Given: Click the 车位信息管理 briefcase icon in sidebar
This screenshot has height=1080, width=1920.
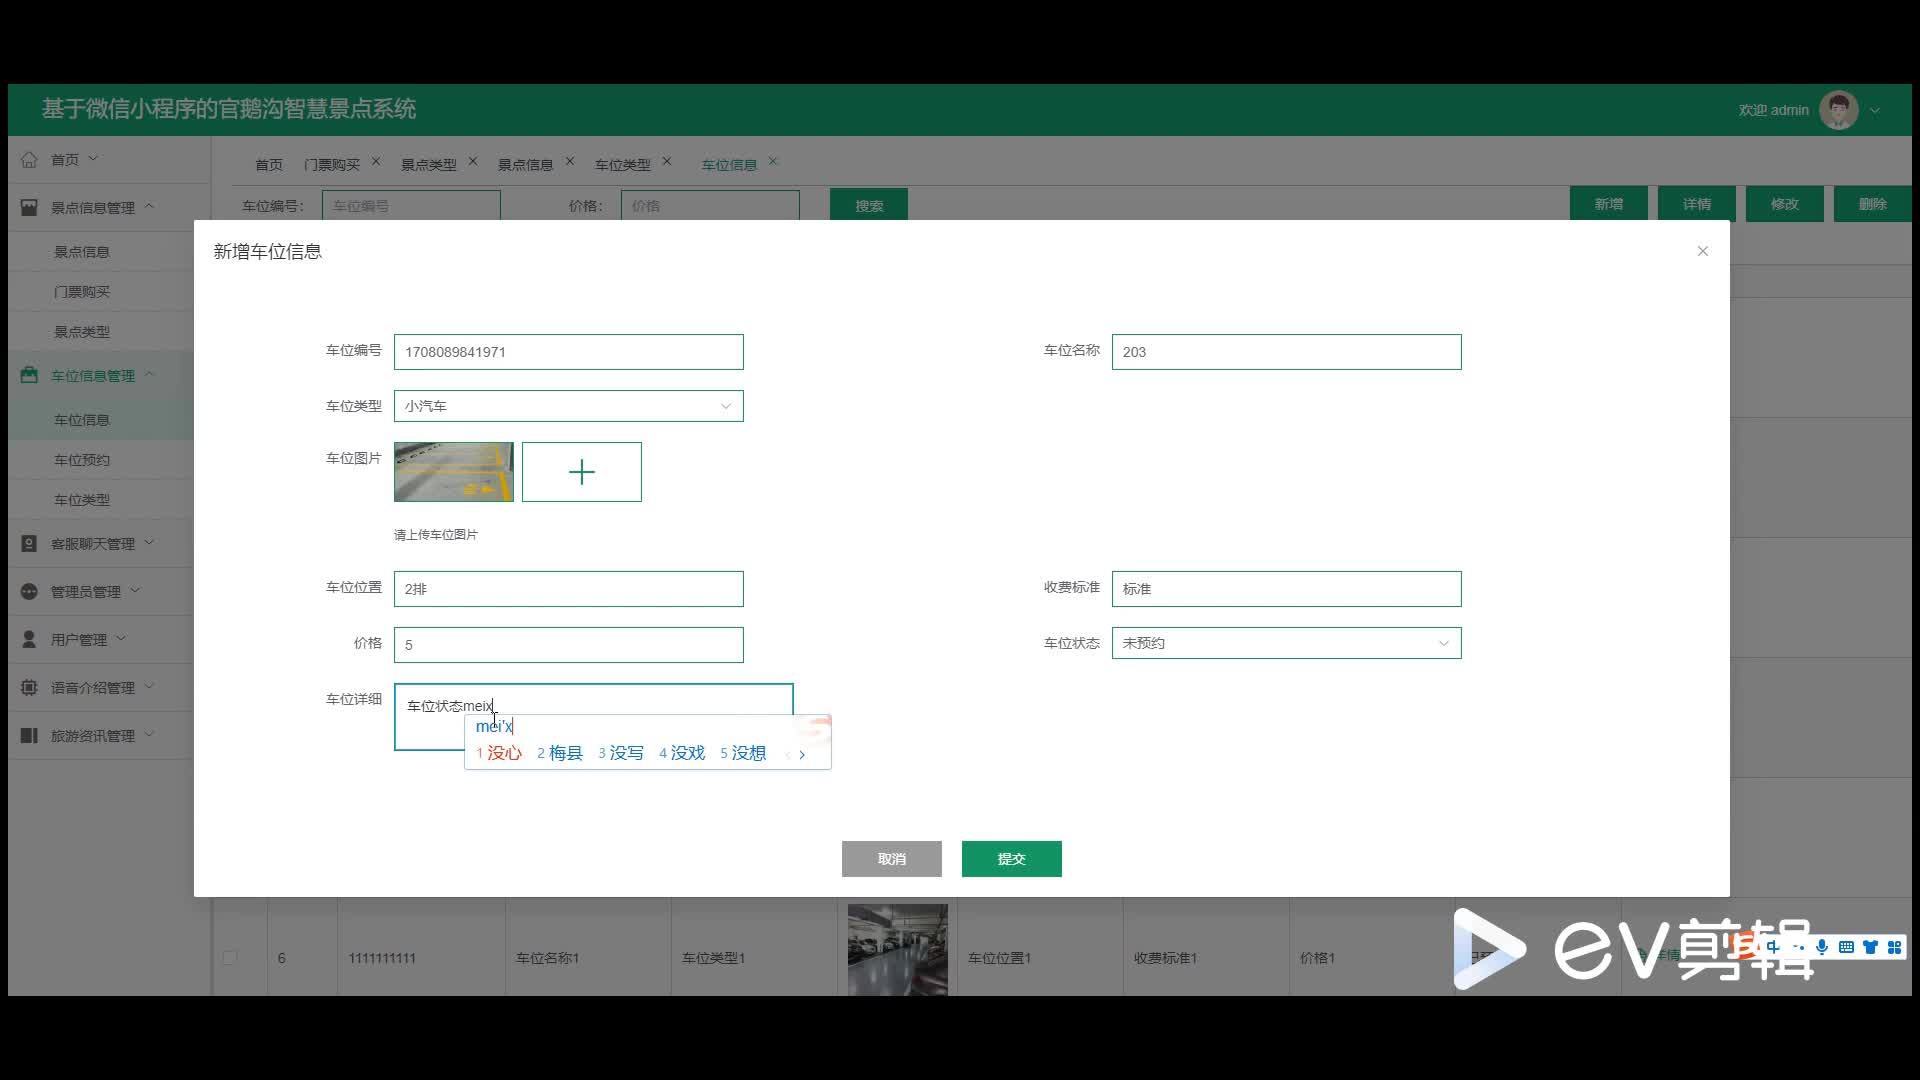Looking at the screenshot, I should (29, 375).
